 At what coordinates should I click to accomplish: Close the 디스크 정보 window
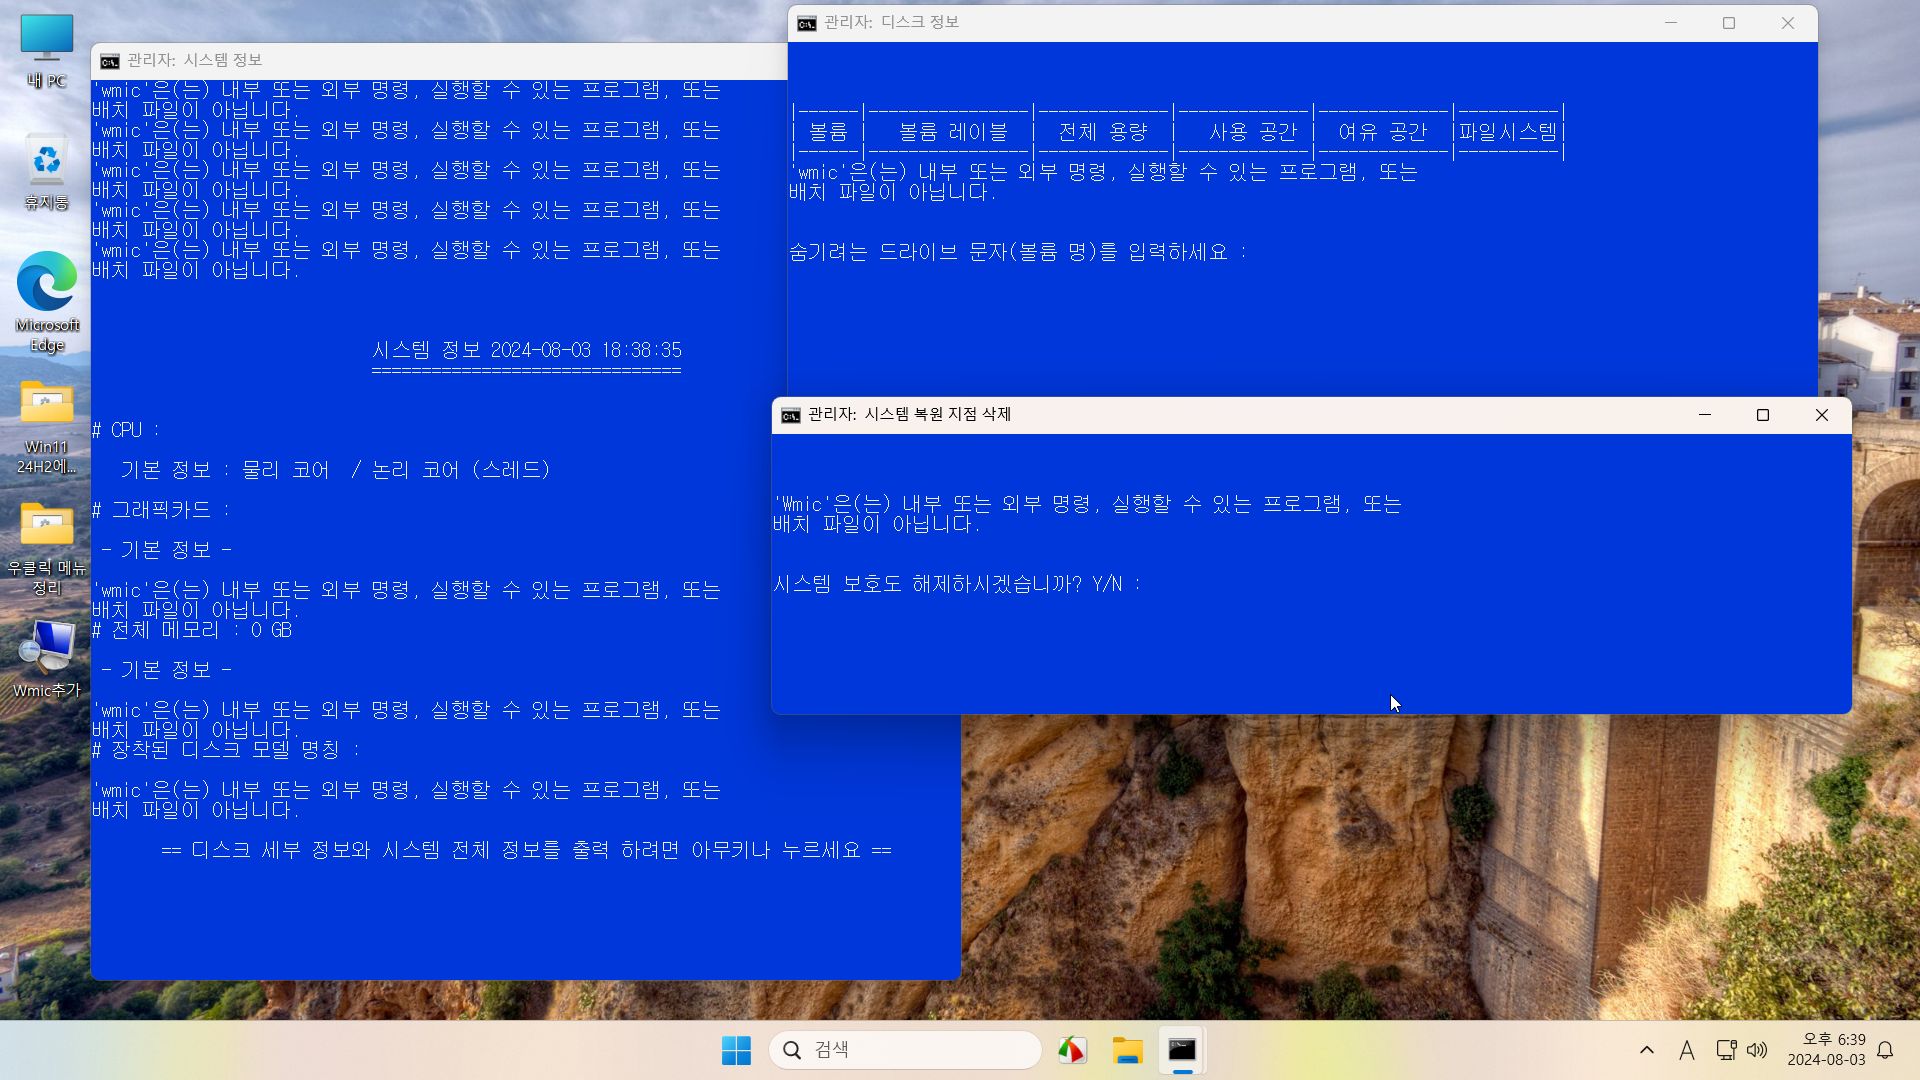coord(1788,23)
